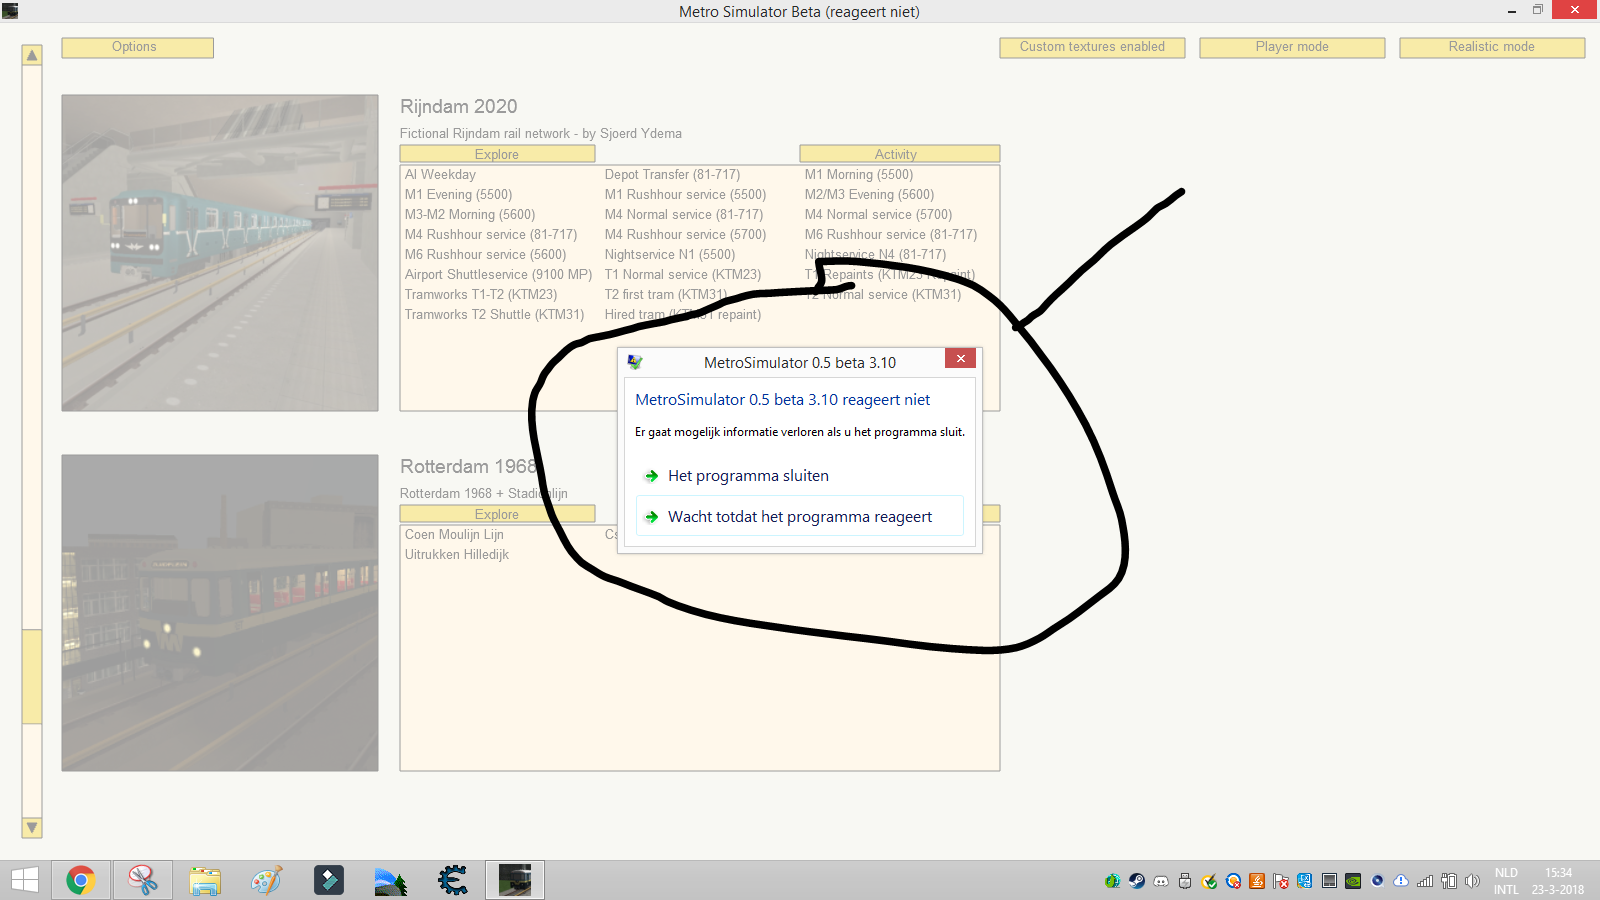Screen dimensions: 1600x900
Task: Select T1 Normal service (KTM23)
Action: pos(683,274)
